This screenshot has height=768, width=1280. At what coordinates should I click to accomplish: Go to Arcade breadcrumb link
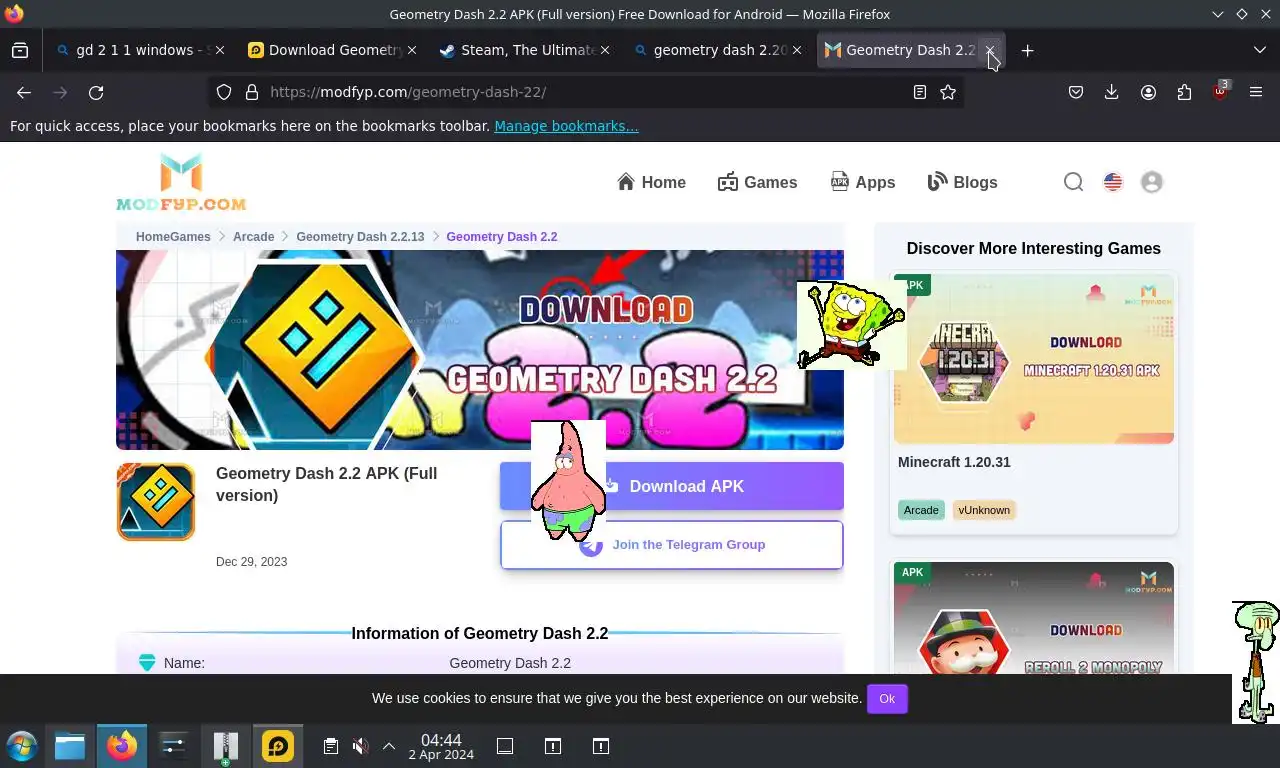coord(253,237)
